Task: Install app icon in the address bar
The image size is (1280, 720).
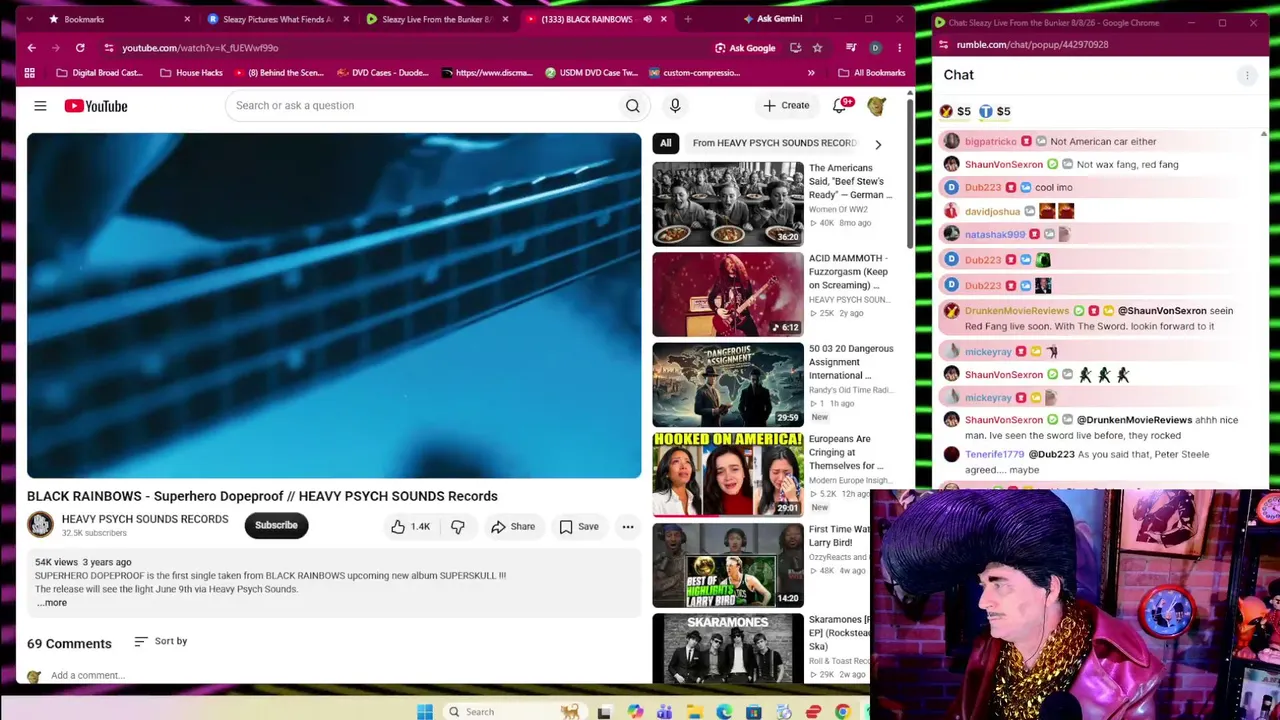Action: (x=795, y=47)
